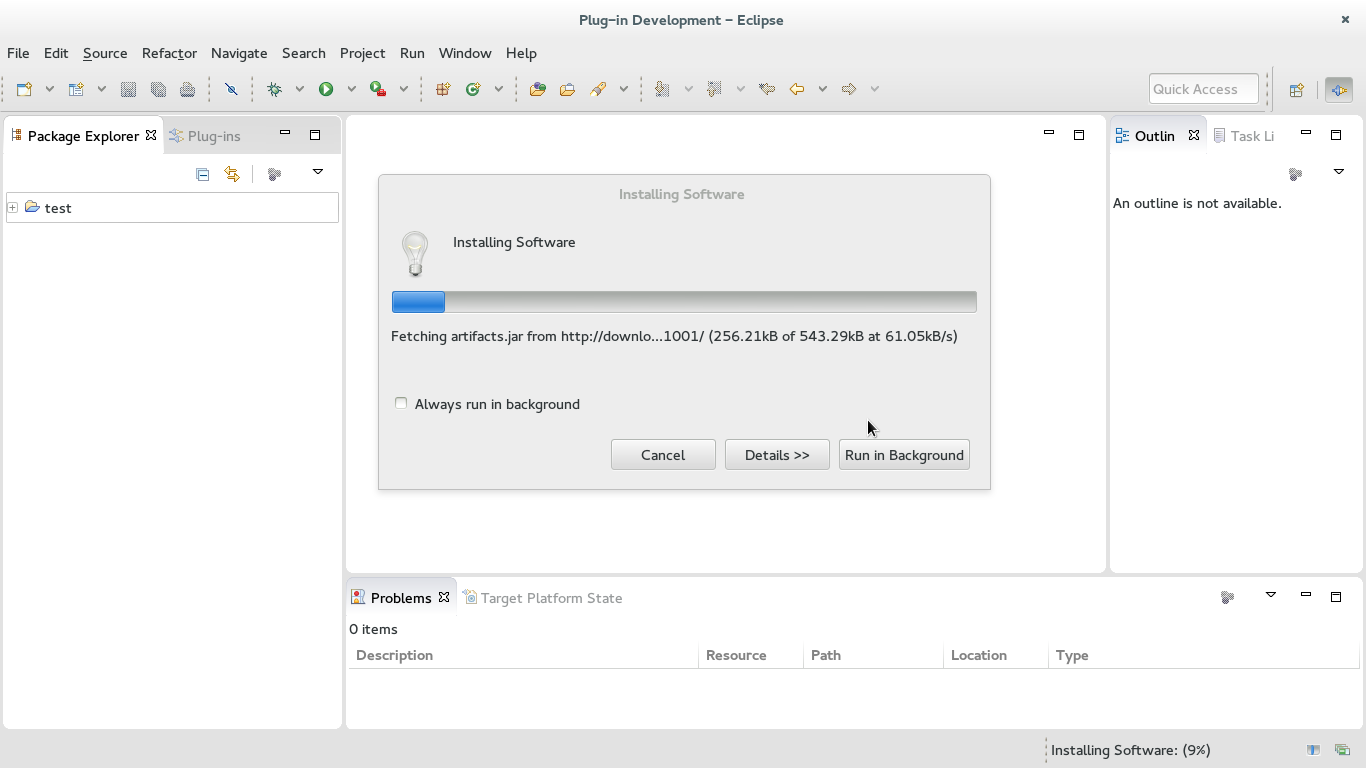Viewport: 1366px width, 768px height.
Task: Click Focus Task icon in Package Explorer
Action: [x=275, y=174]
